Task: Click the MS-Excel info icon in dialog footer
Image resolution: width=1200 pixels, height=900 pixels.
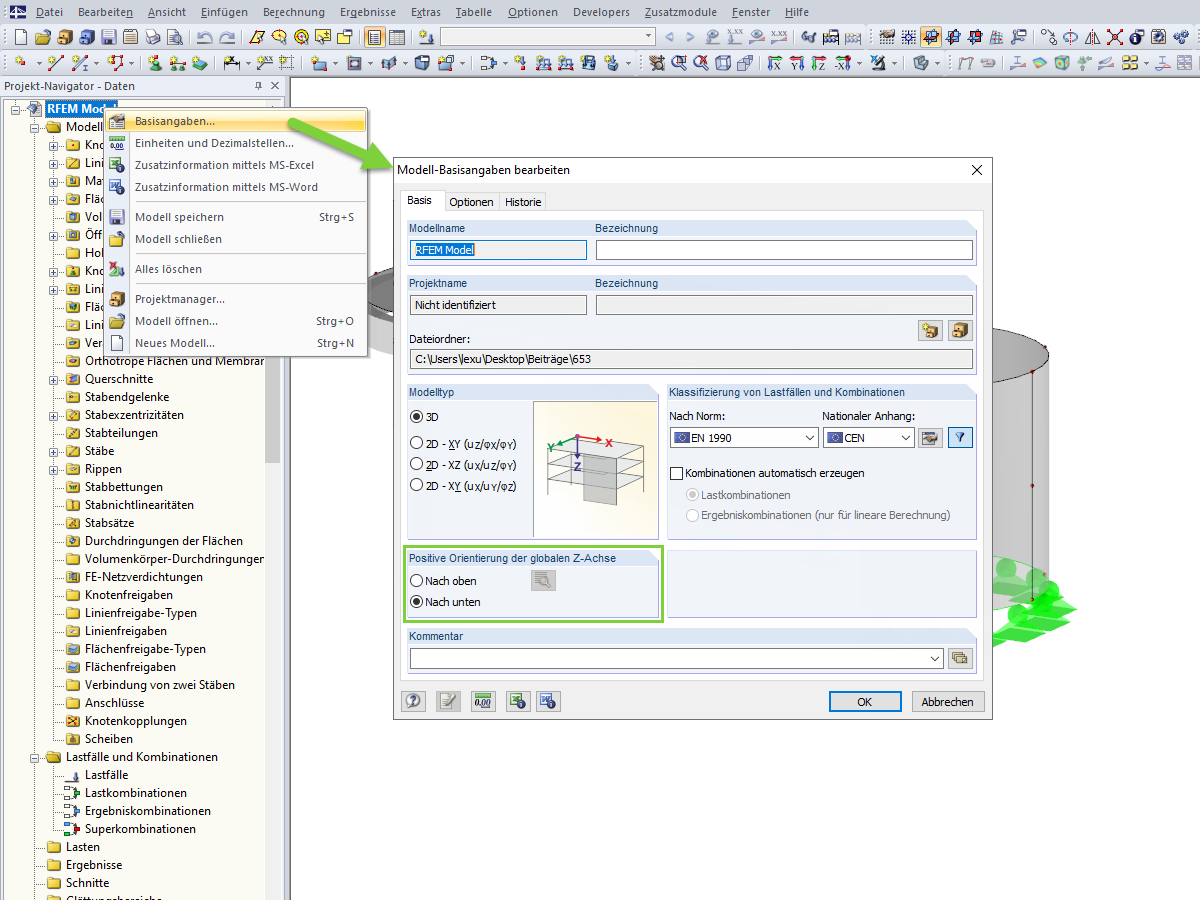Action: point(517,701)
